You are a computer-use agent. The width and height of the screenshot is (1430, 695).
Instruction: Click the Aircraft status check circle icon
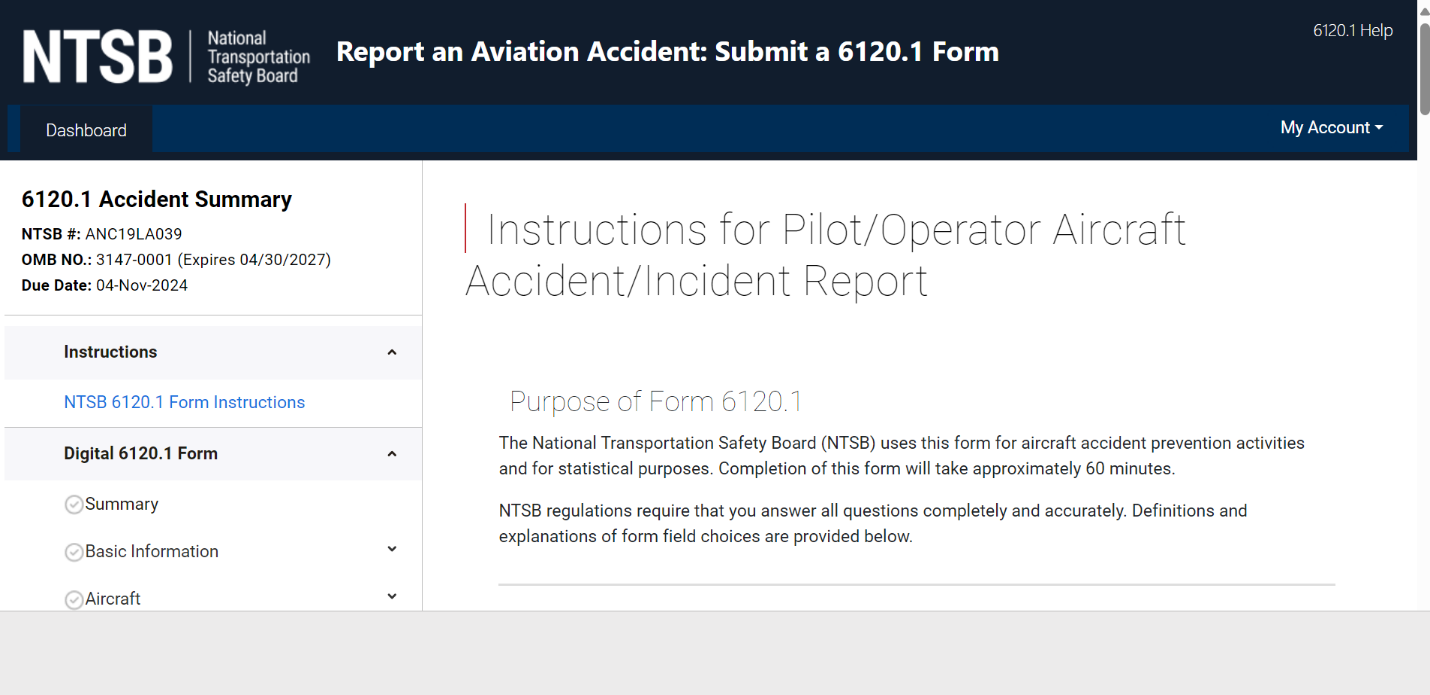[73, 599]
